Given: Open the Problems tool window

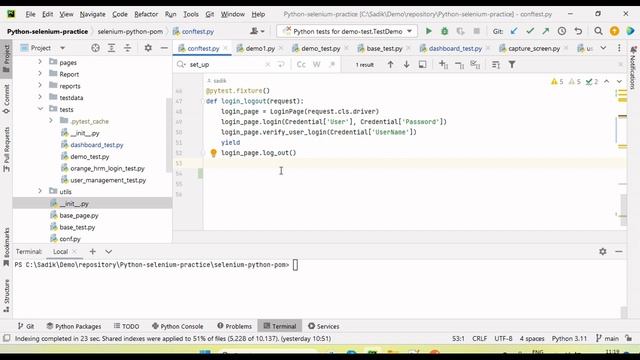Looking at the screenshot, I should tap(234, 326).
